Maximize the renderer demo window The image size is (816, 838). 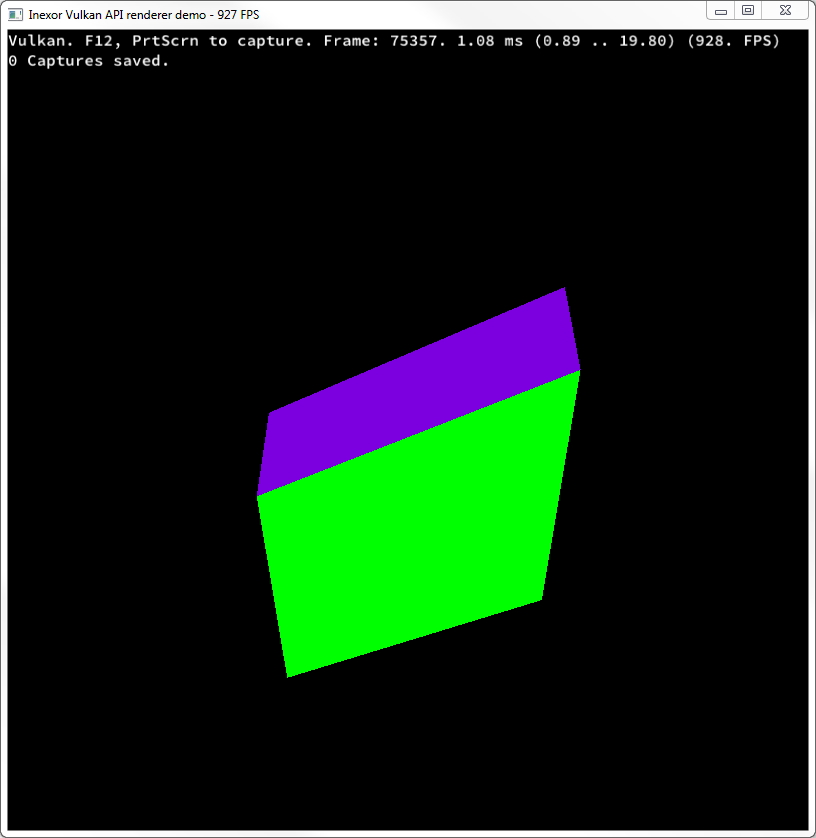[x=749, y=10]
